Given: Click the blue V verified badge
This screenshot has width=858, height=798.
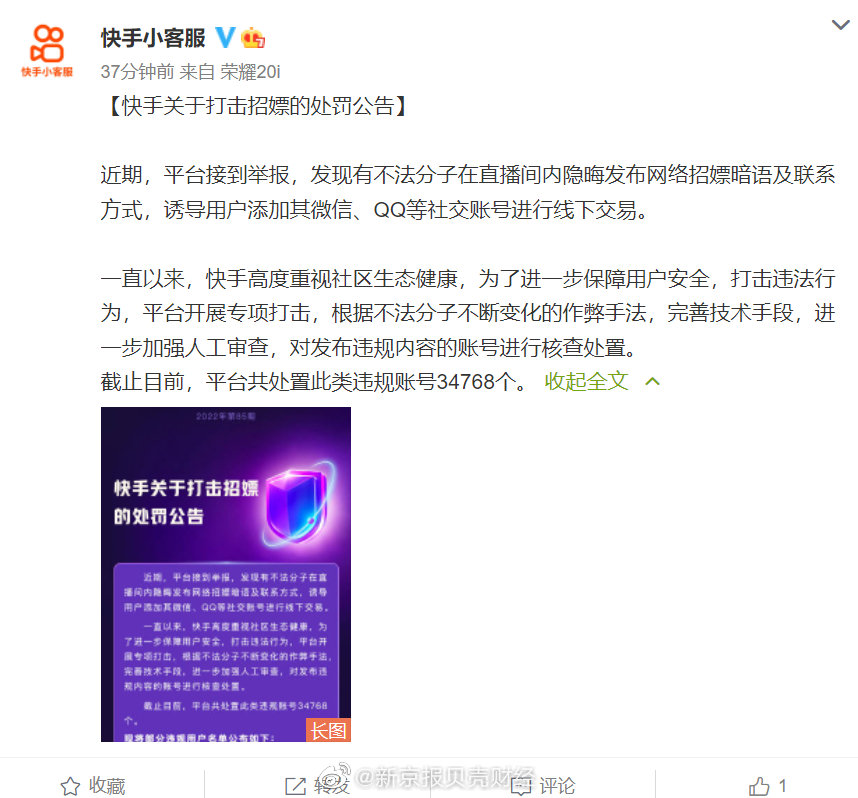Looking at the screenshot, I should 225,37.
